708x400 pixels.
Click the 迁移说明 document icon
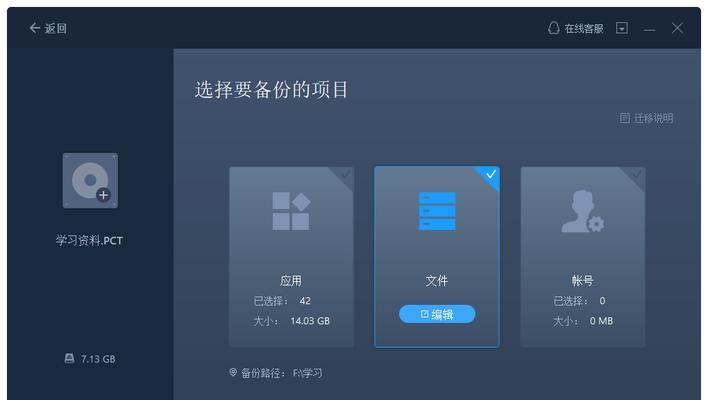[624, 118]
